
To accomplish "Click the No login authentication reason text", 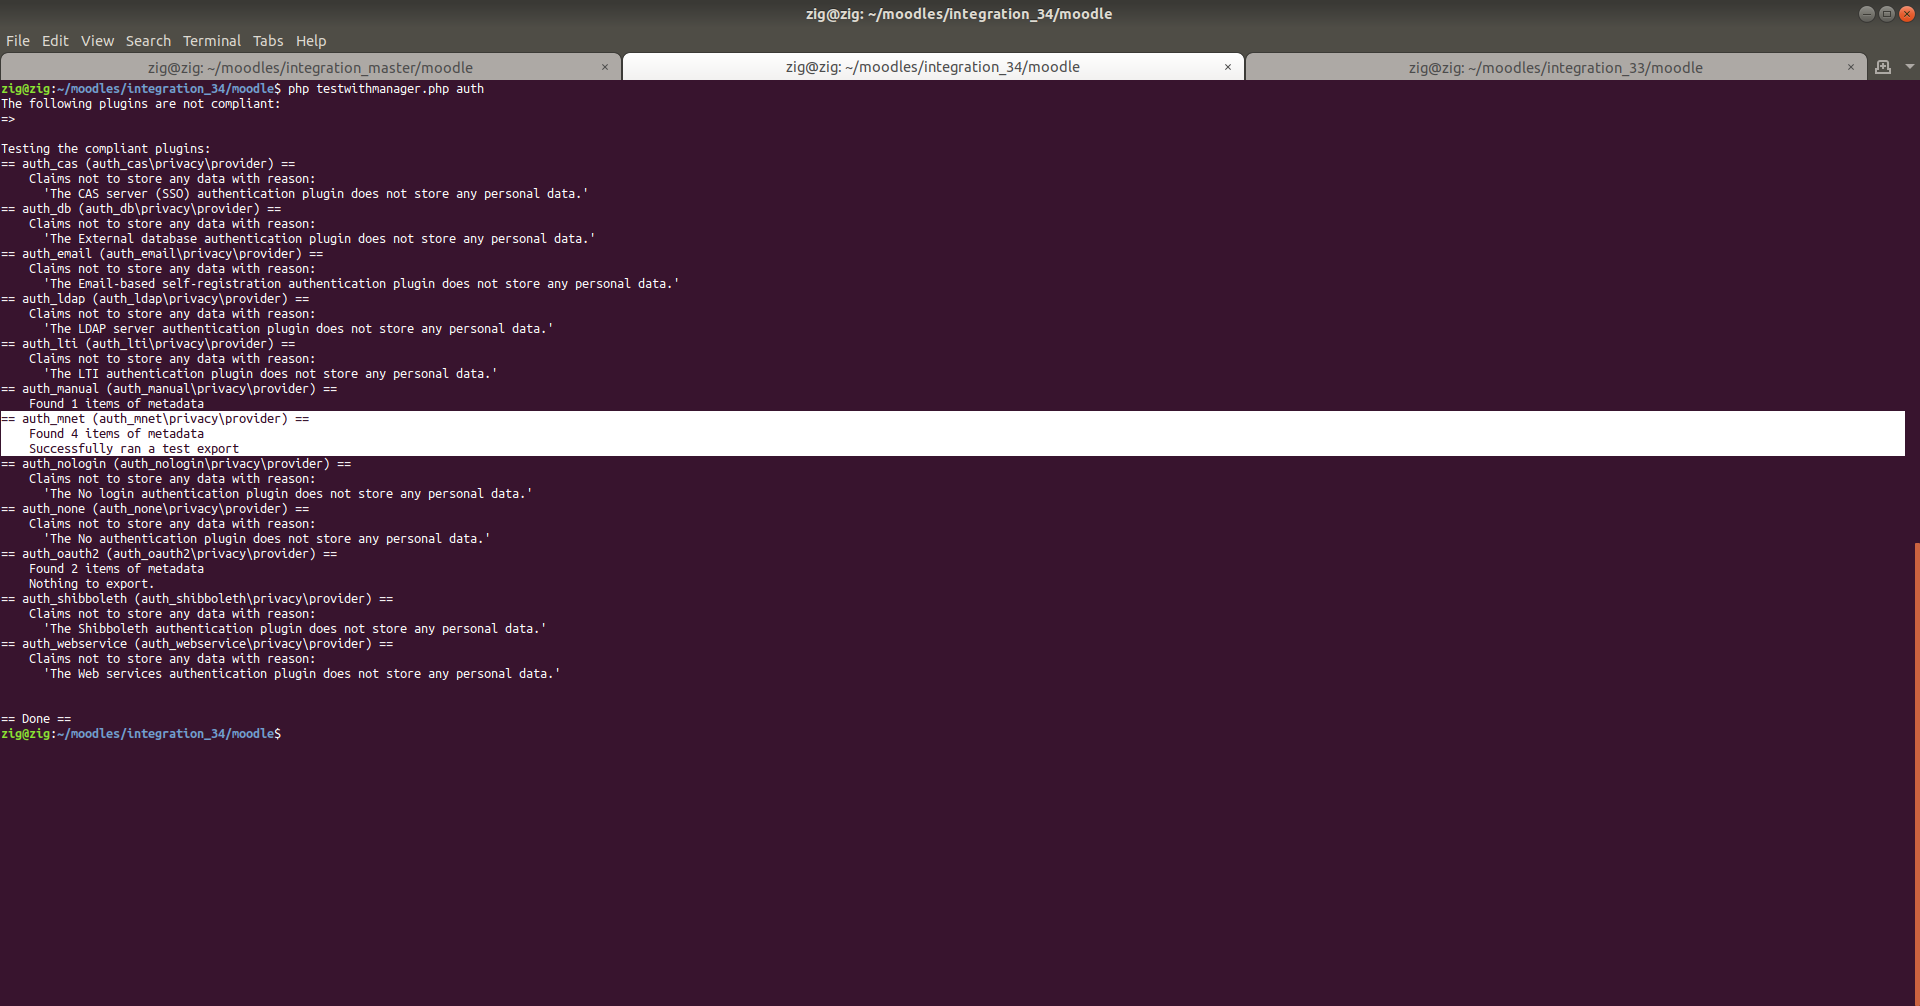I will pos(288,494).
